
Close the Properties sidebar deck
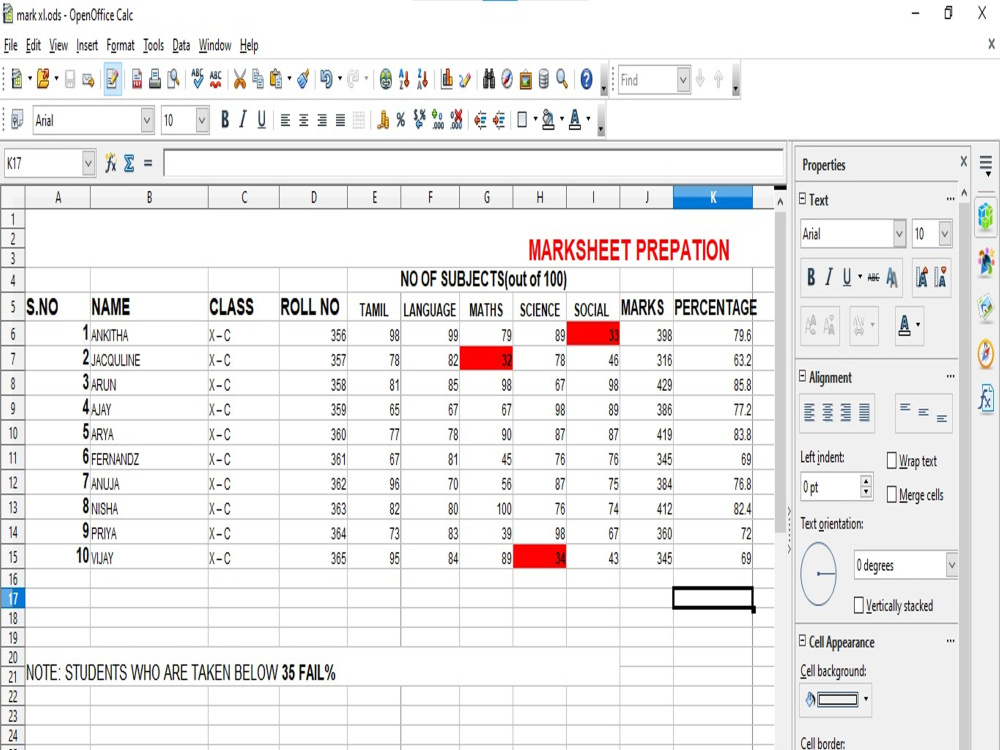[x=964, y=162]
